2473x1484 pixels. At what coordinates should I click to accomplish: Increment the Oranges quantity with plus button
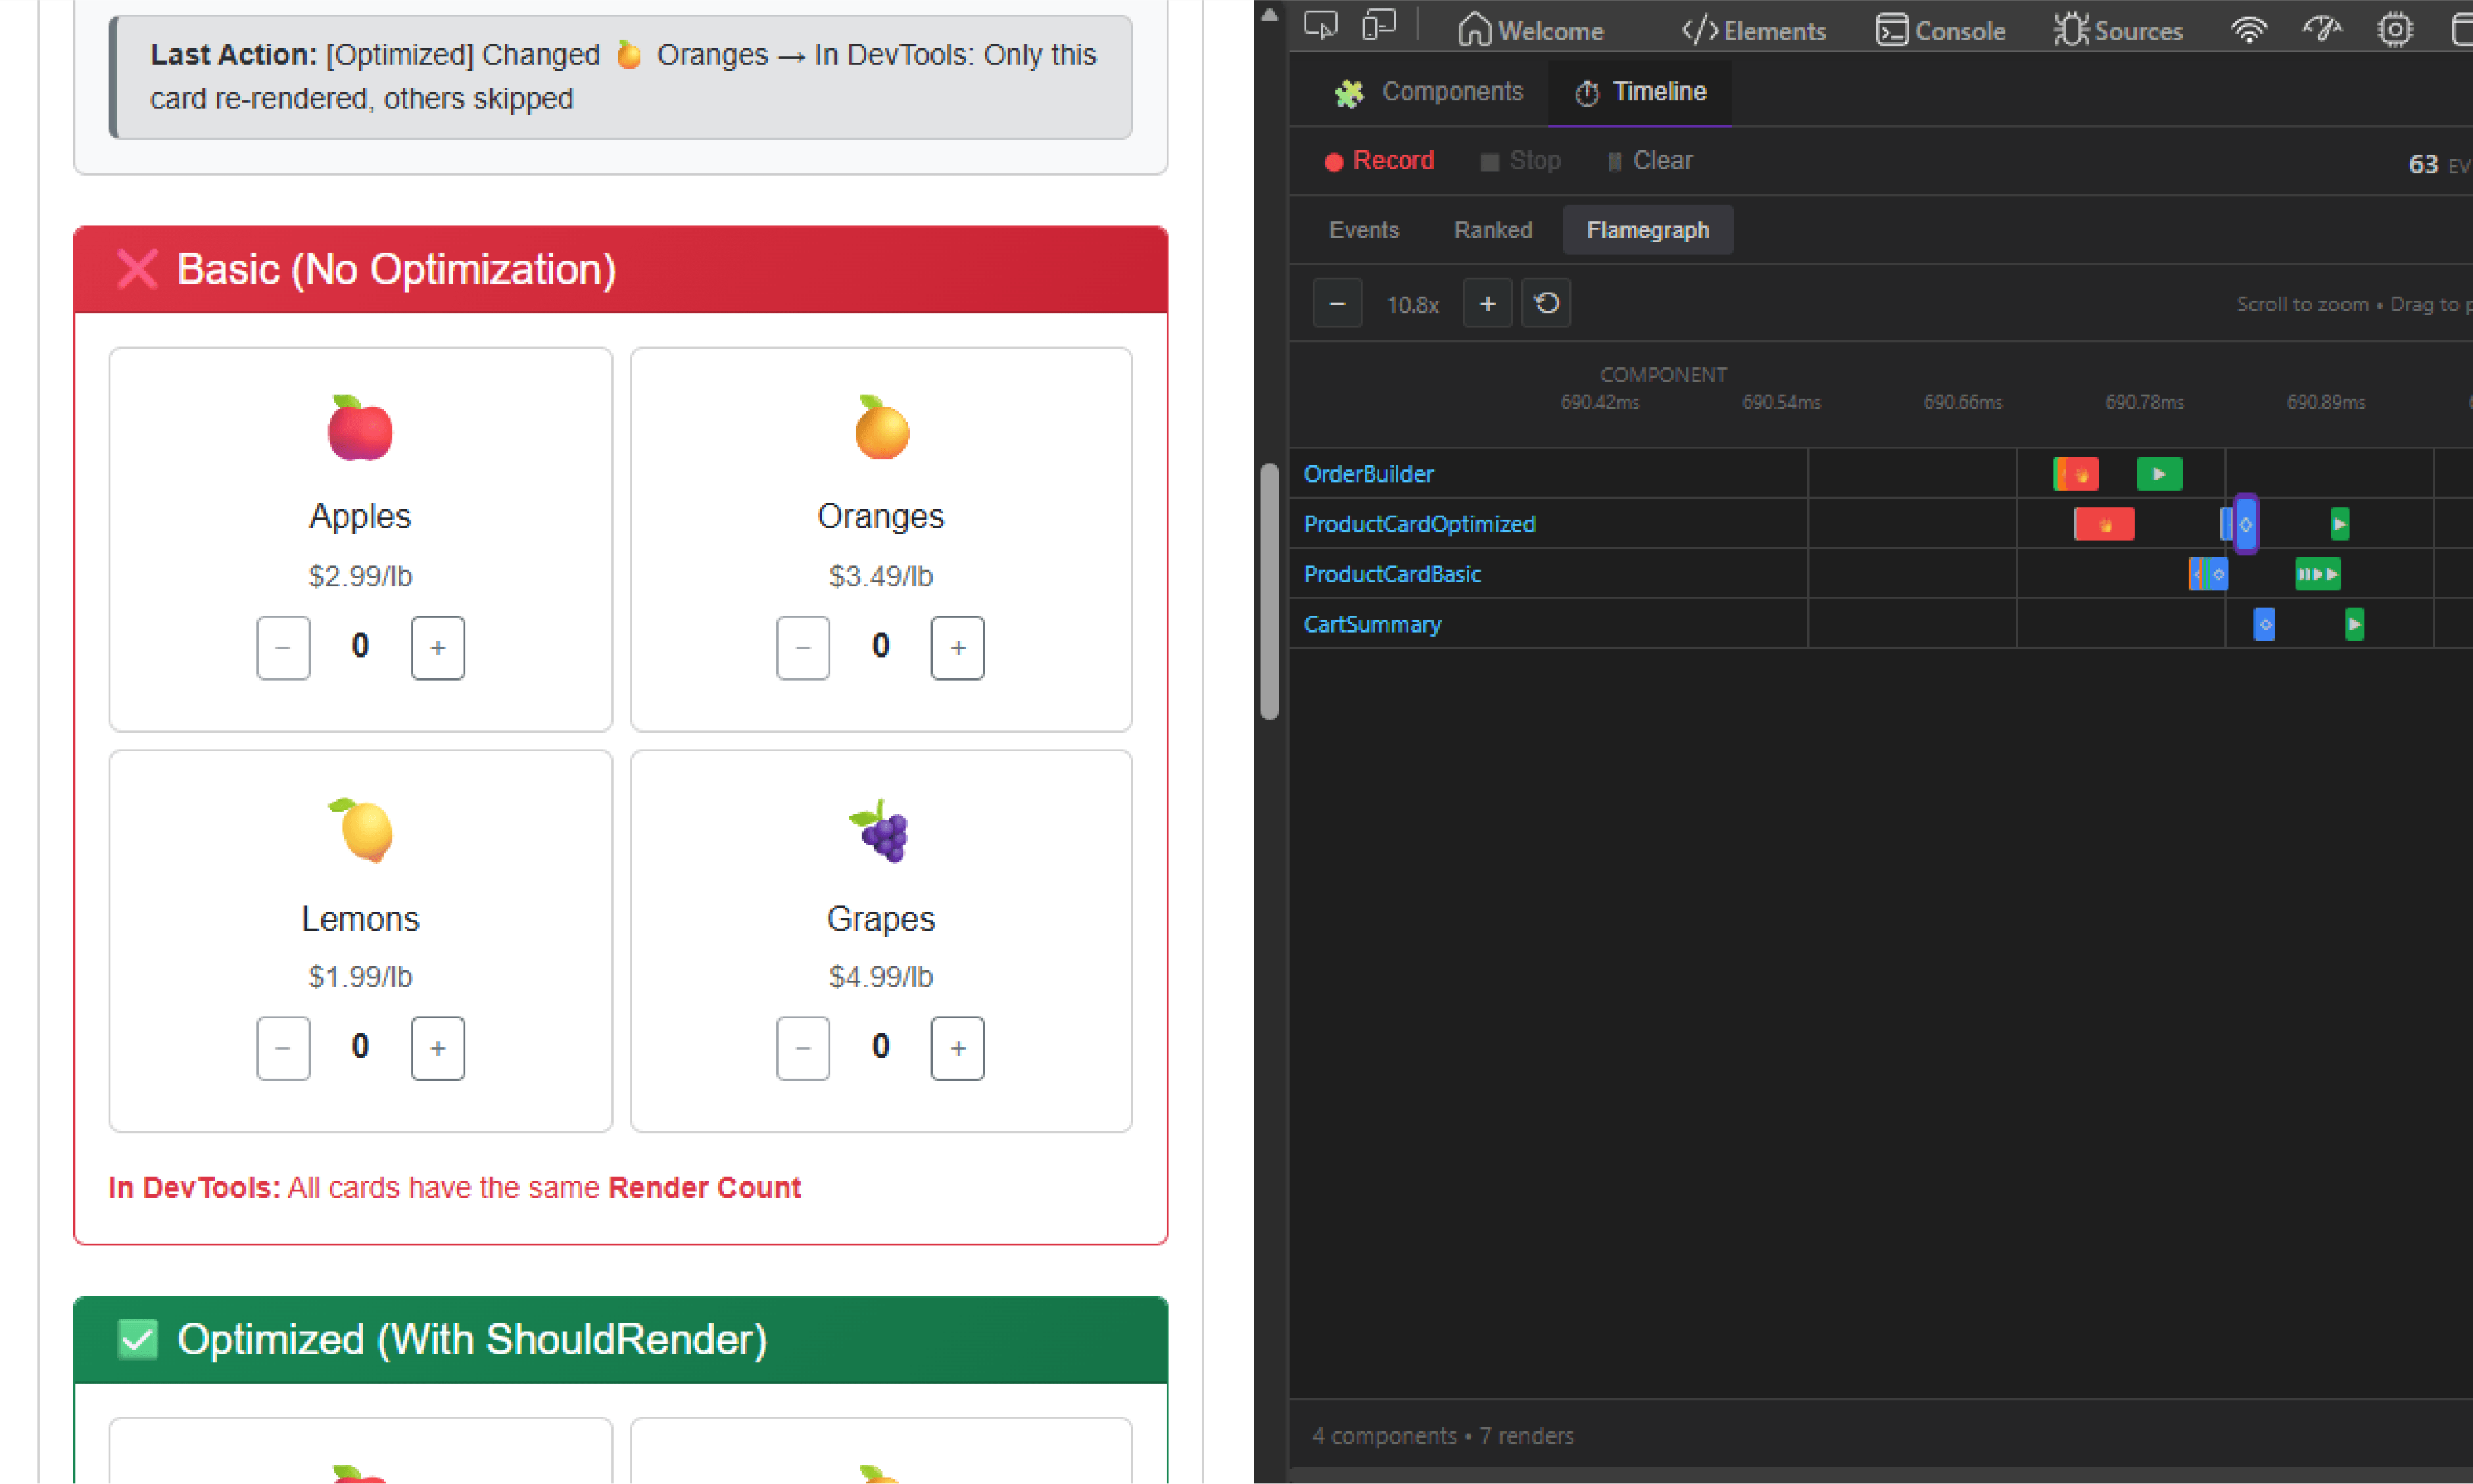point(957,647)
